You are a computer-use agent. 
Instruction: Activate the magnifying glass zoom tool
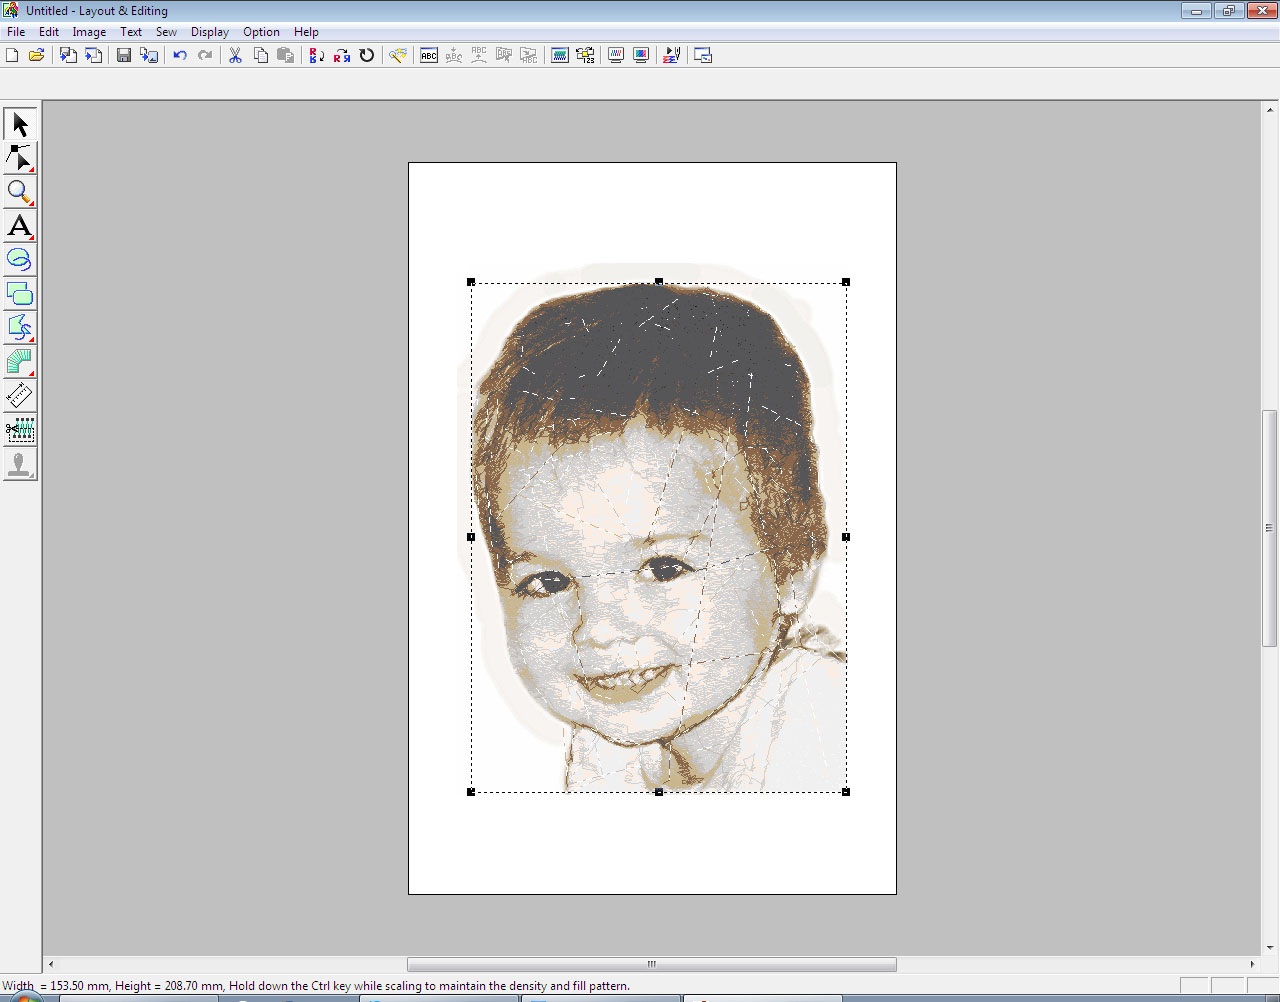click(20, 192)
